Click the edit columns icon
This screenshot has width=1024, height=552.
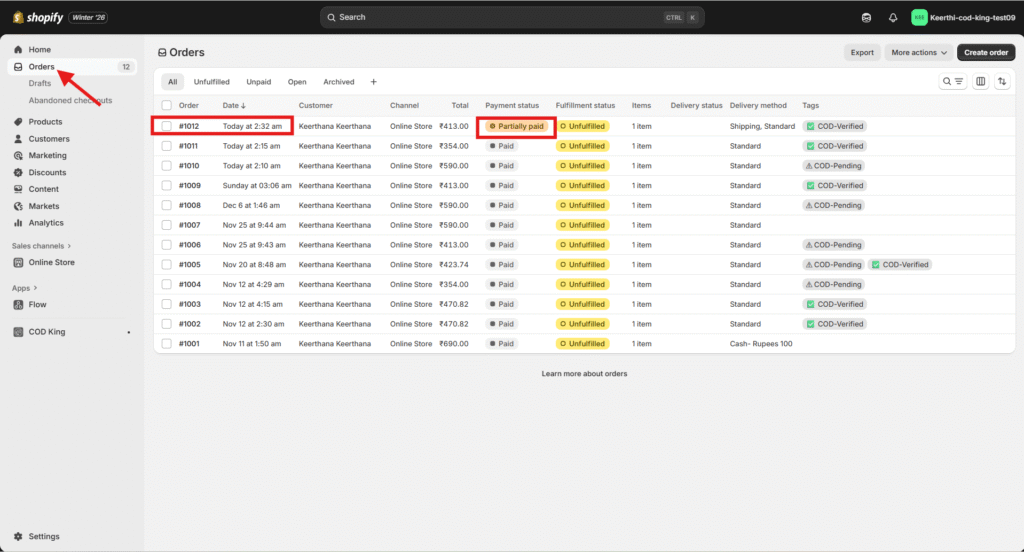point(980,82)
